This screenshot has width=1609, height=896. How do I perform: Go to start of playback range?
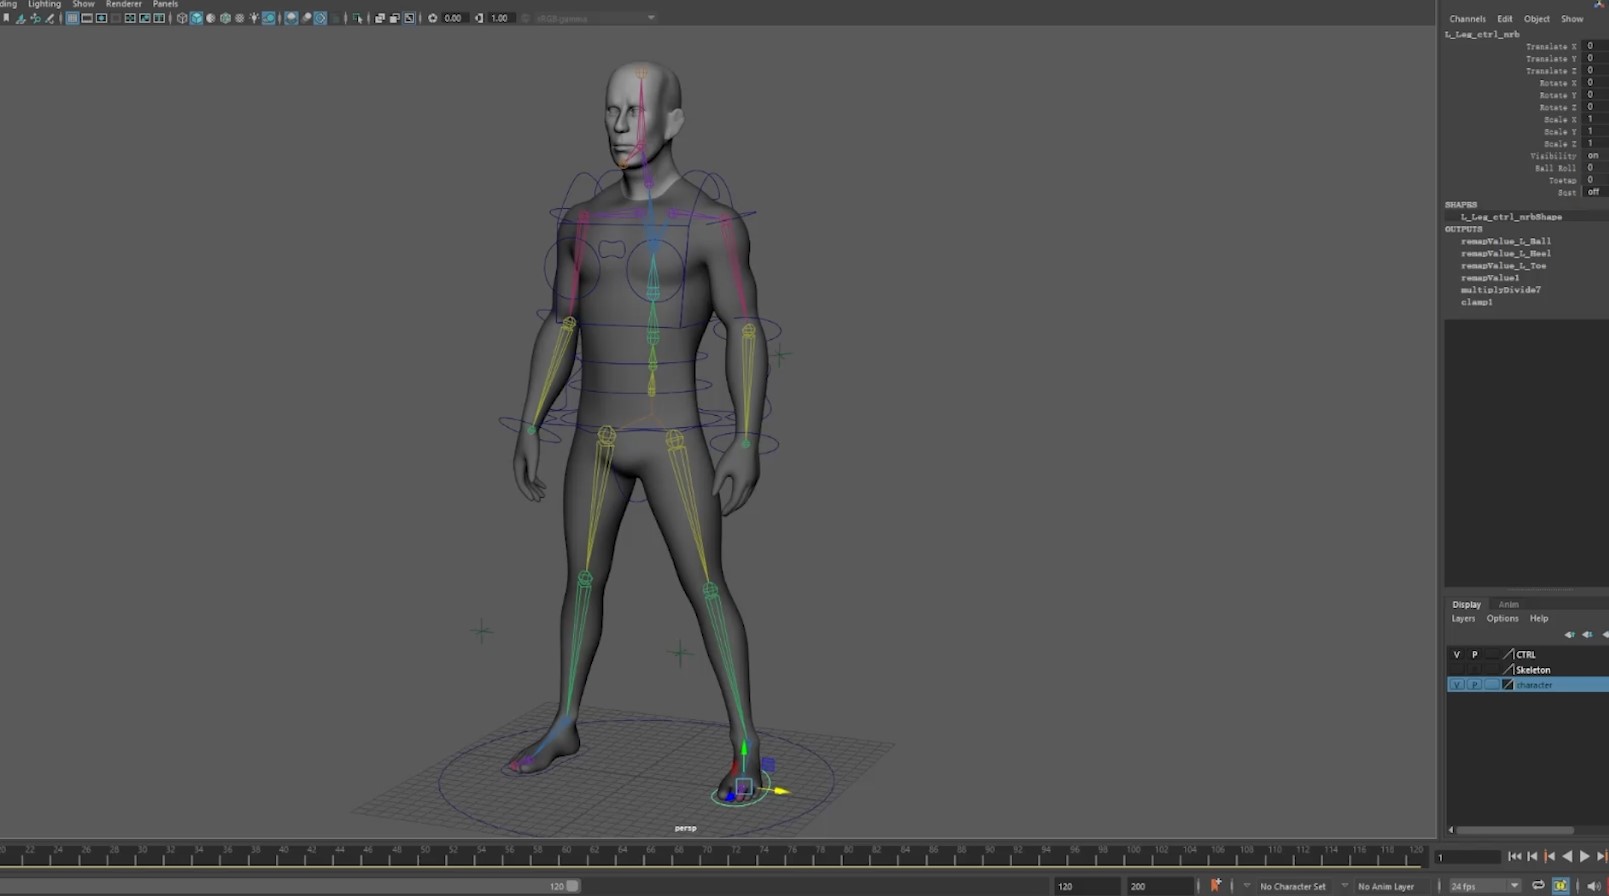coord(1515,856)
